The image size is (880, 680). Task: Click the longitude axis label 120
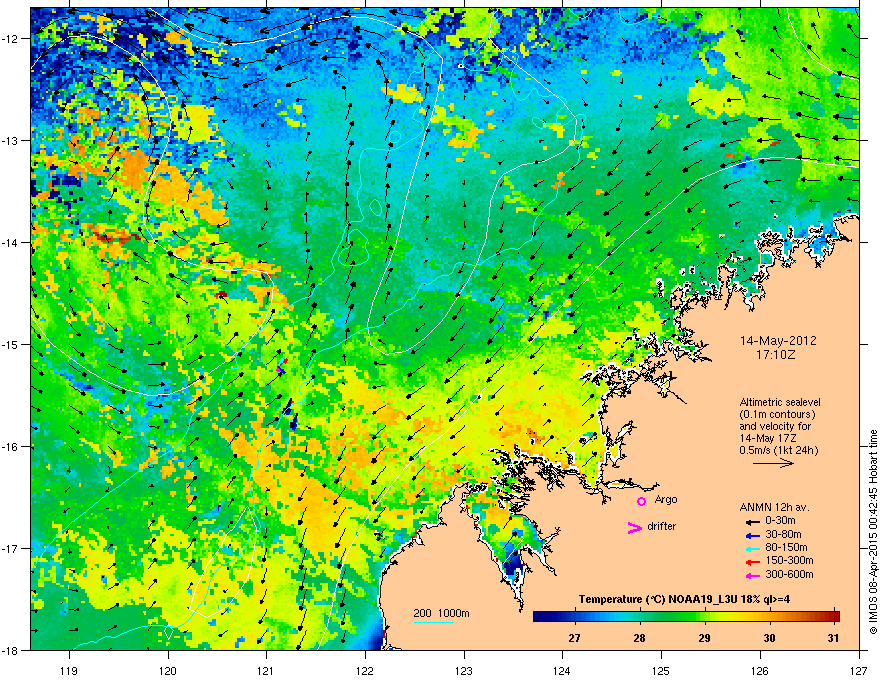(168, 670)
